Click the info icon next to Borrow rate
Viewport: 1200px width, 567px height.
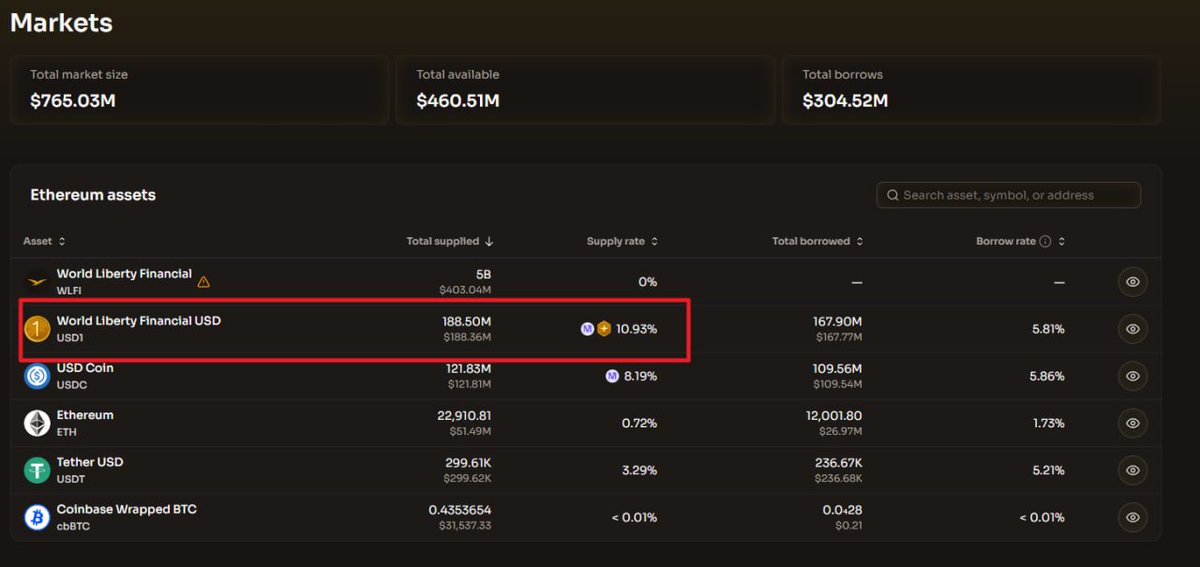pyautogui.click(x=1045, y=241)
